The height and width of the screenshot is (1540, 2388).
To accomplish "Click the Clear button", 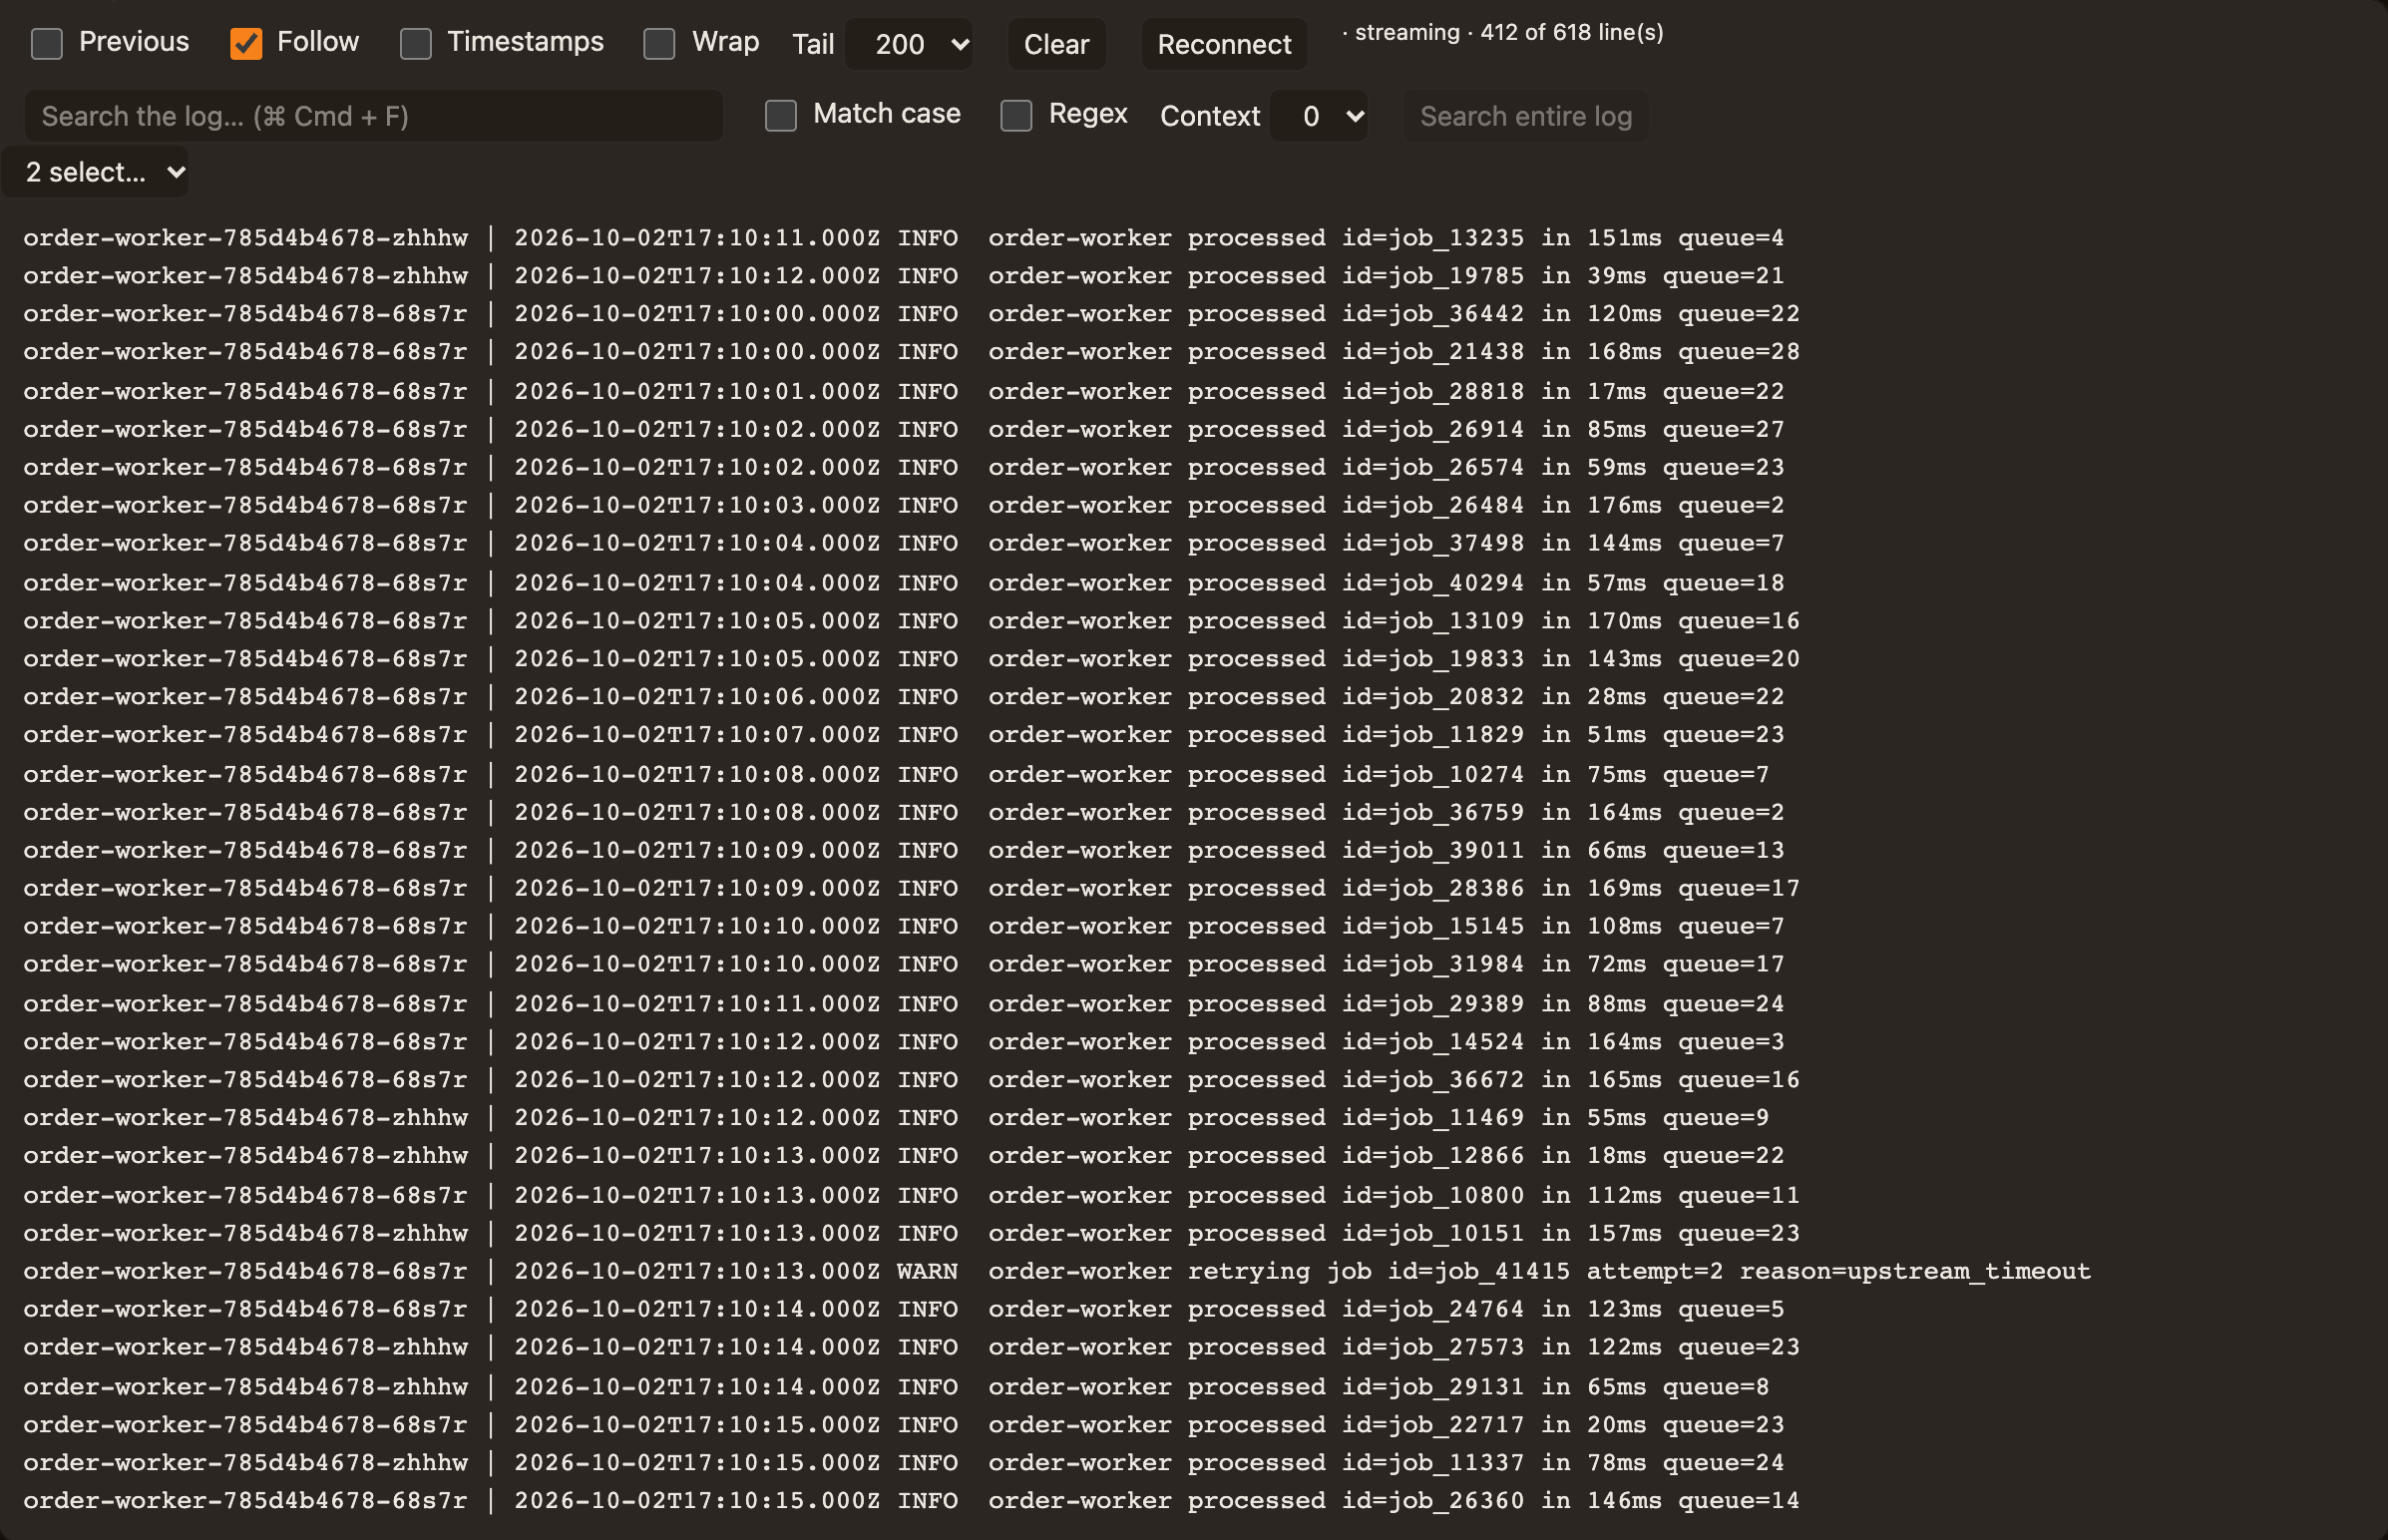I will click(1056, 44).
